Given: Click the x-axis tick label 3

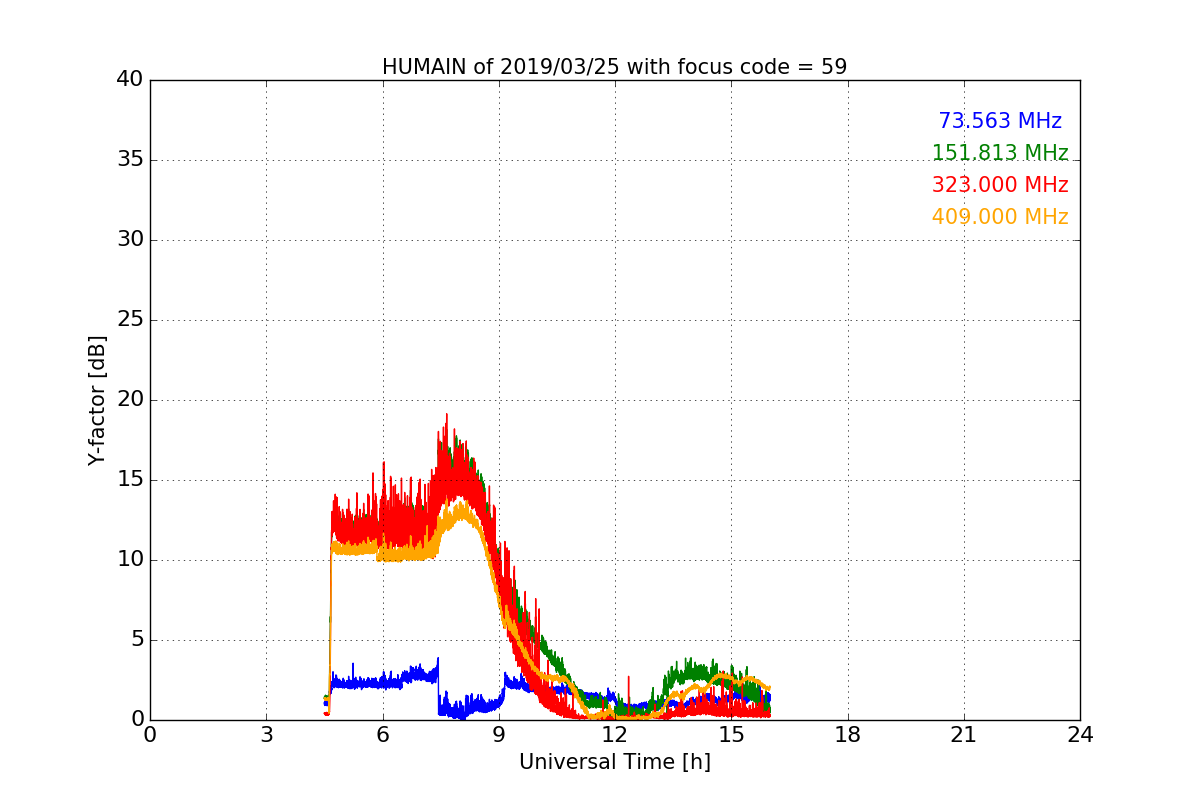Looking at the screenshot, I should tap(266, 735).
